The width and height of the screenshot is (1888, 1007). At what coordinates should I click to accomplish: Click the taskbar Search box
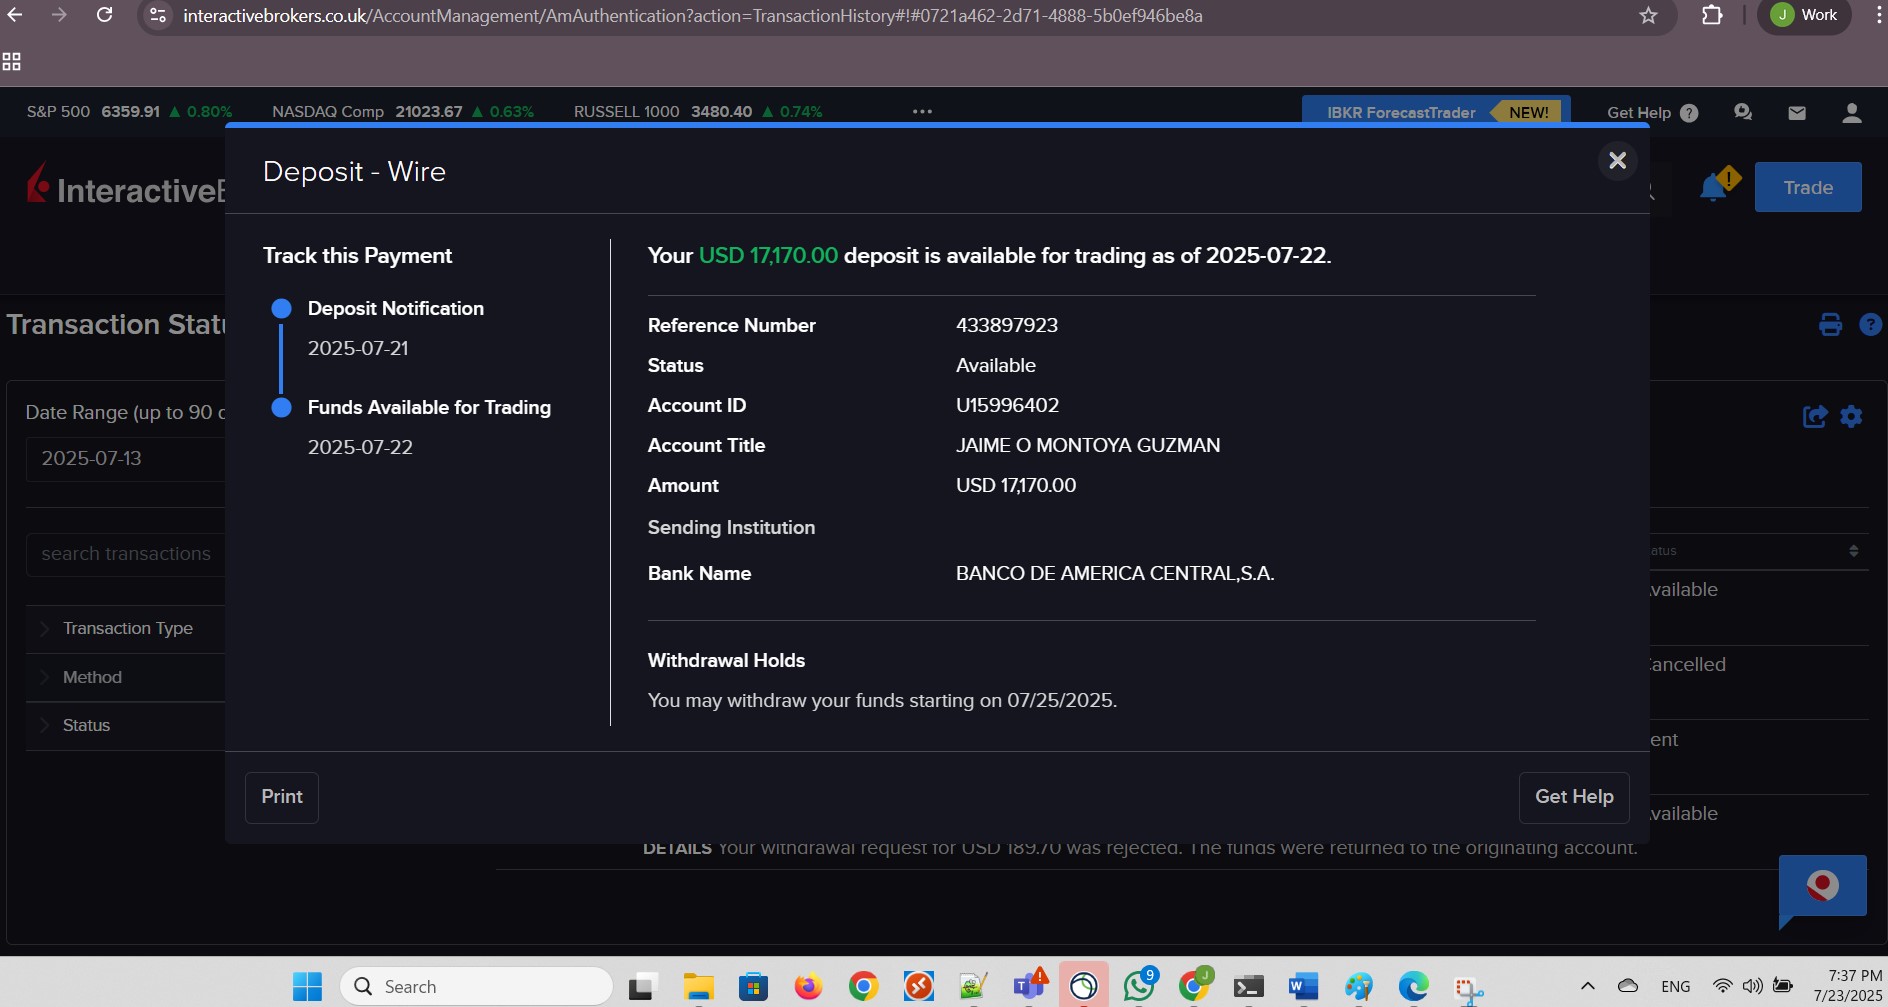tap(477, 987)
